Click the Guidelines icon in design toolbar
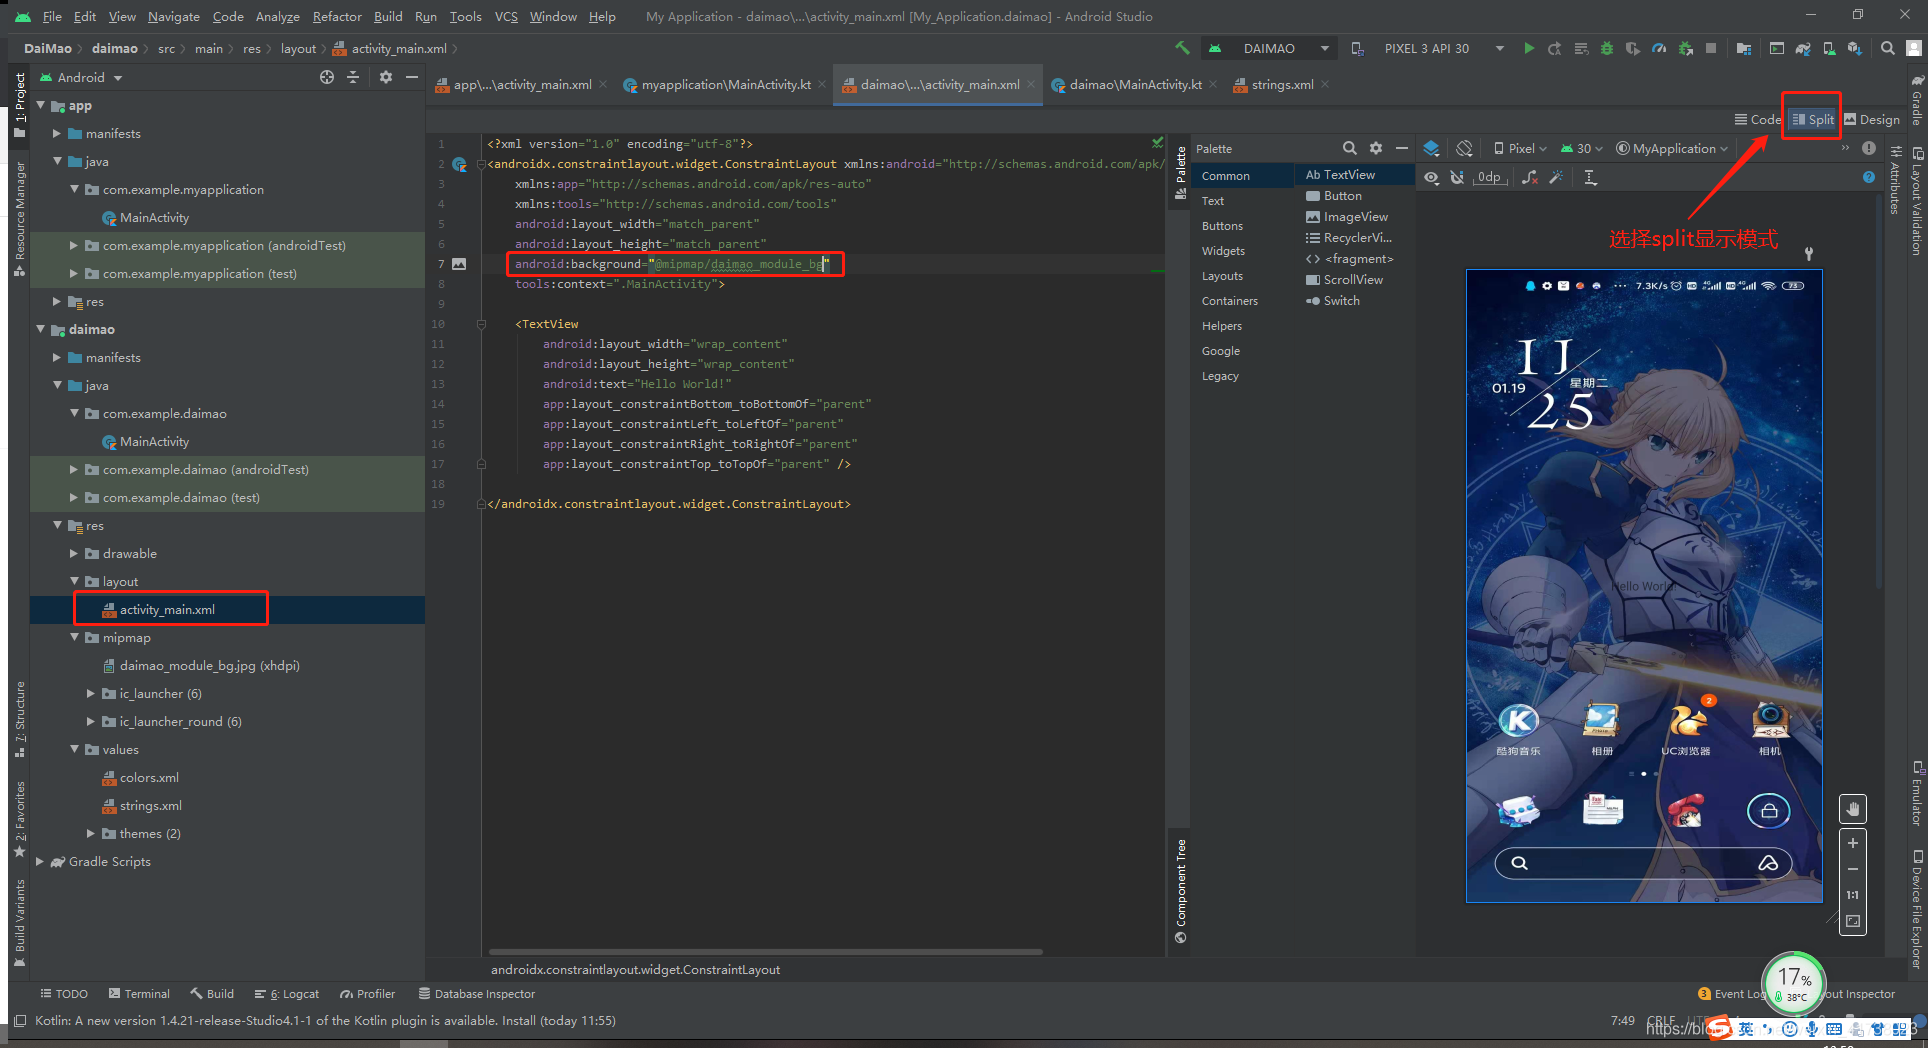The height and width of the screenshot is (1048, 1928). click(x=1590, y=177)
